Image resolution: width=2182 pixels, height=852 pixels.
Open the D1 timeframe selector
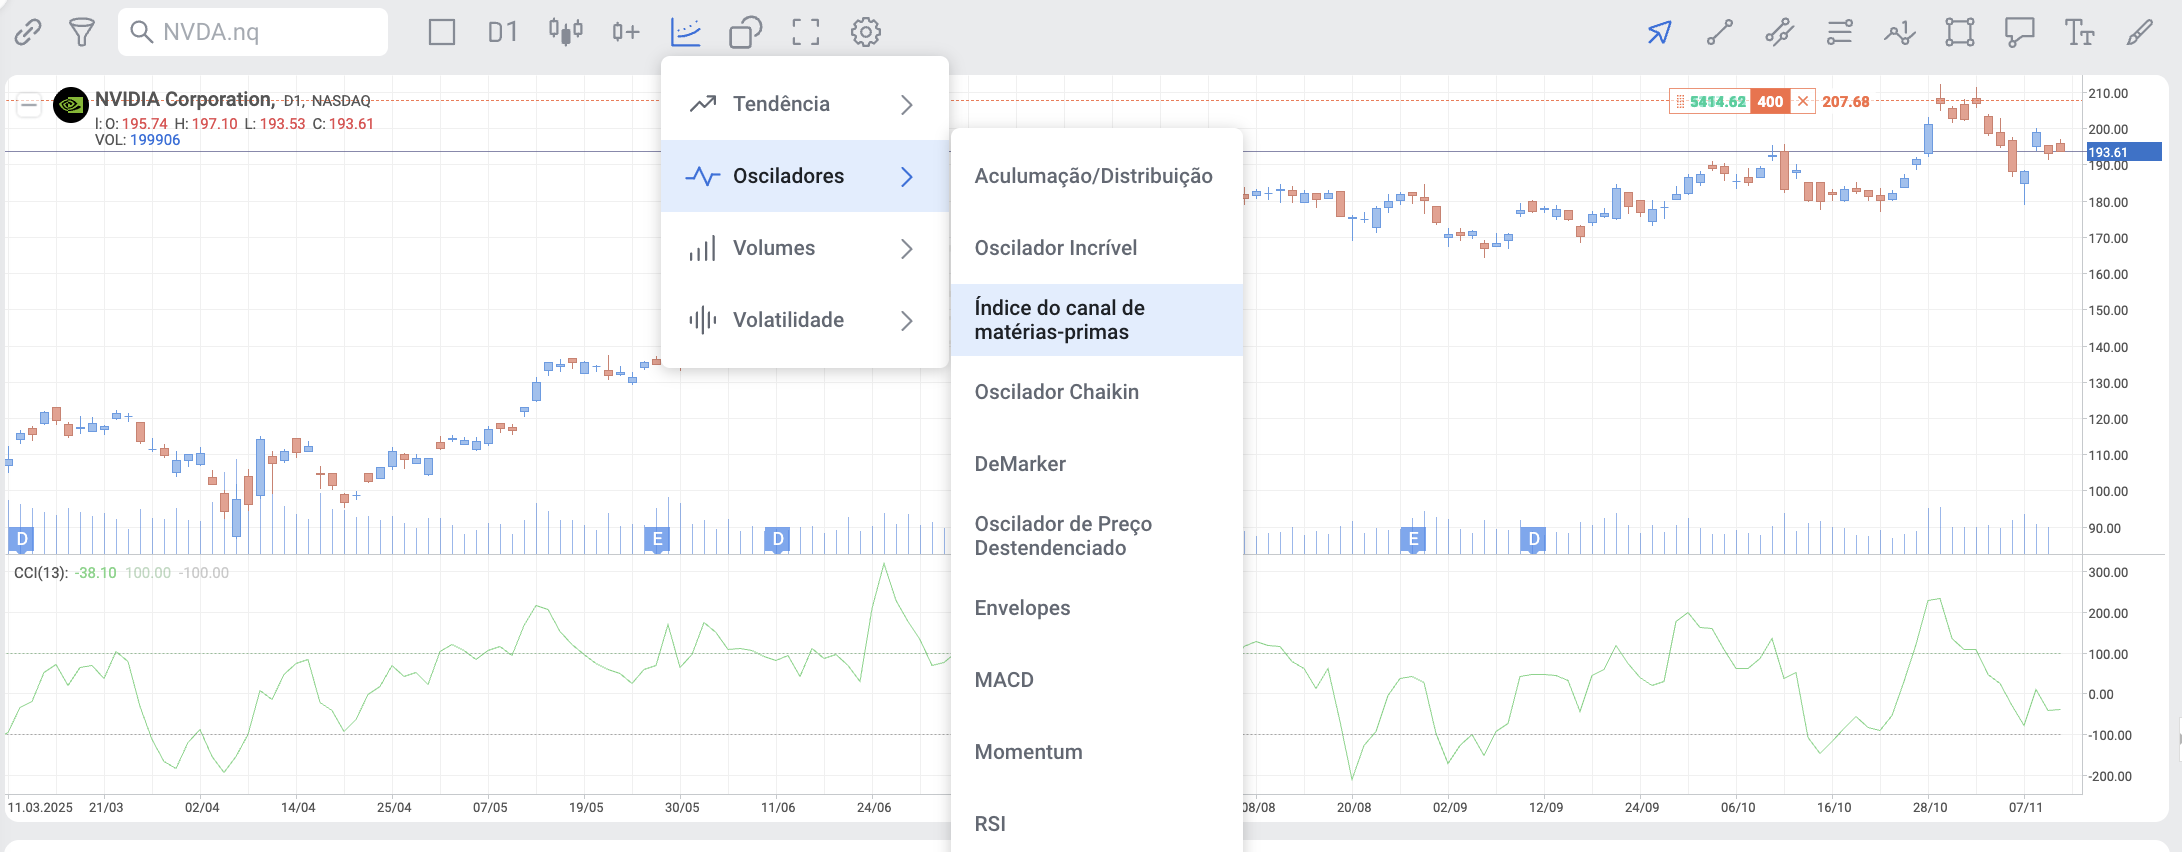(503, 32)
